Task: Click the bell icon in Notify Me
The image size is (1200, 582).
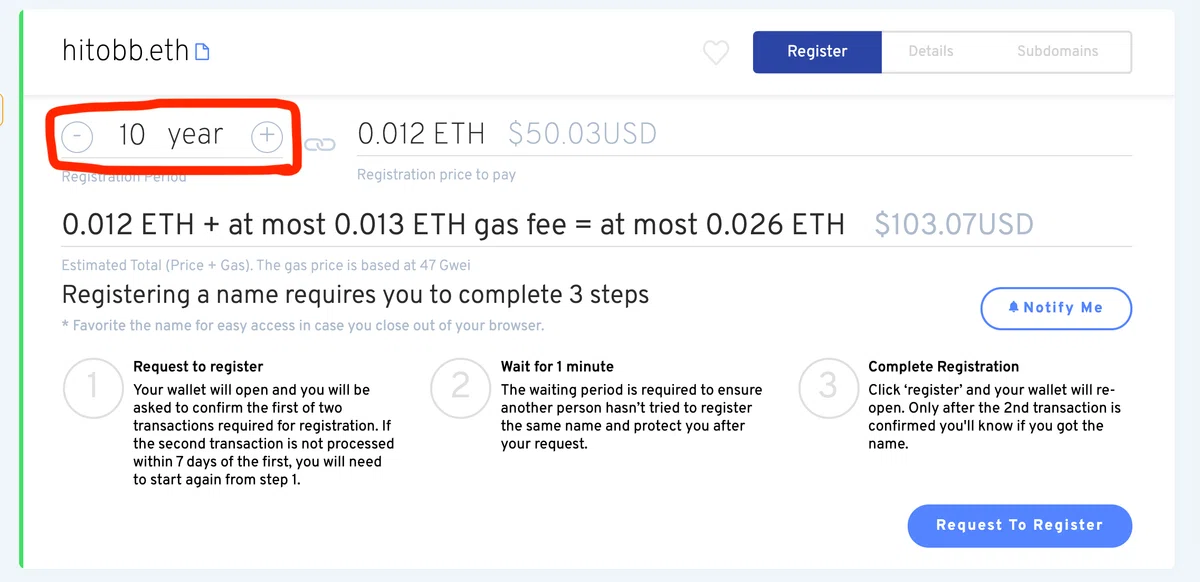Action: click(x=1014, y=307)
